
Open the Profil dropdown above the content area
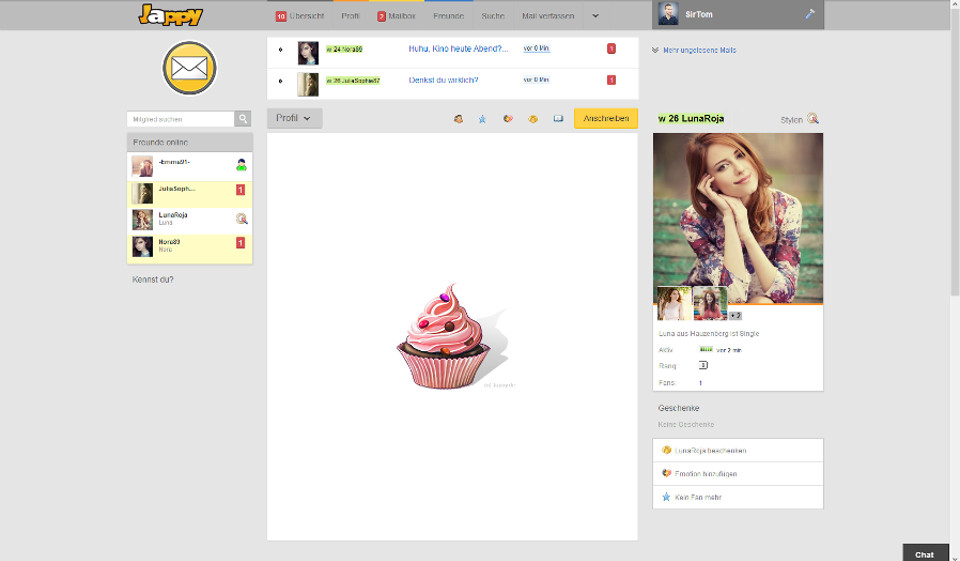(293, 118)
